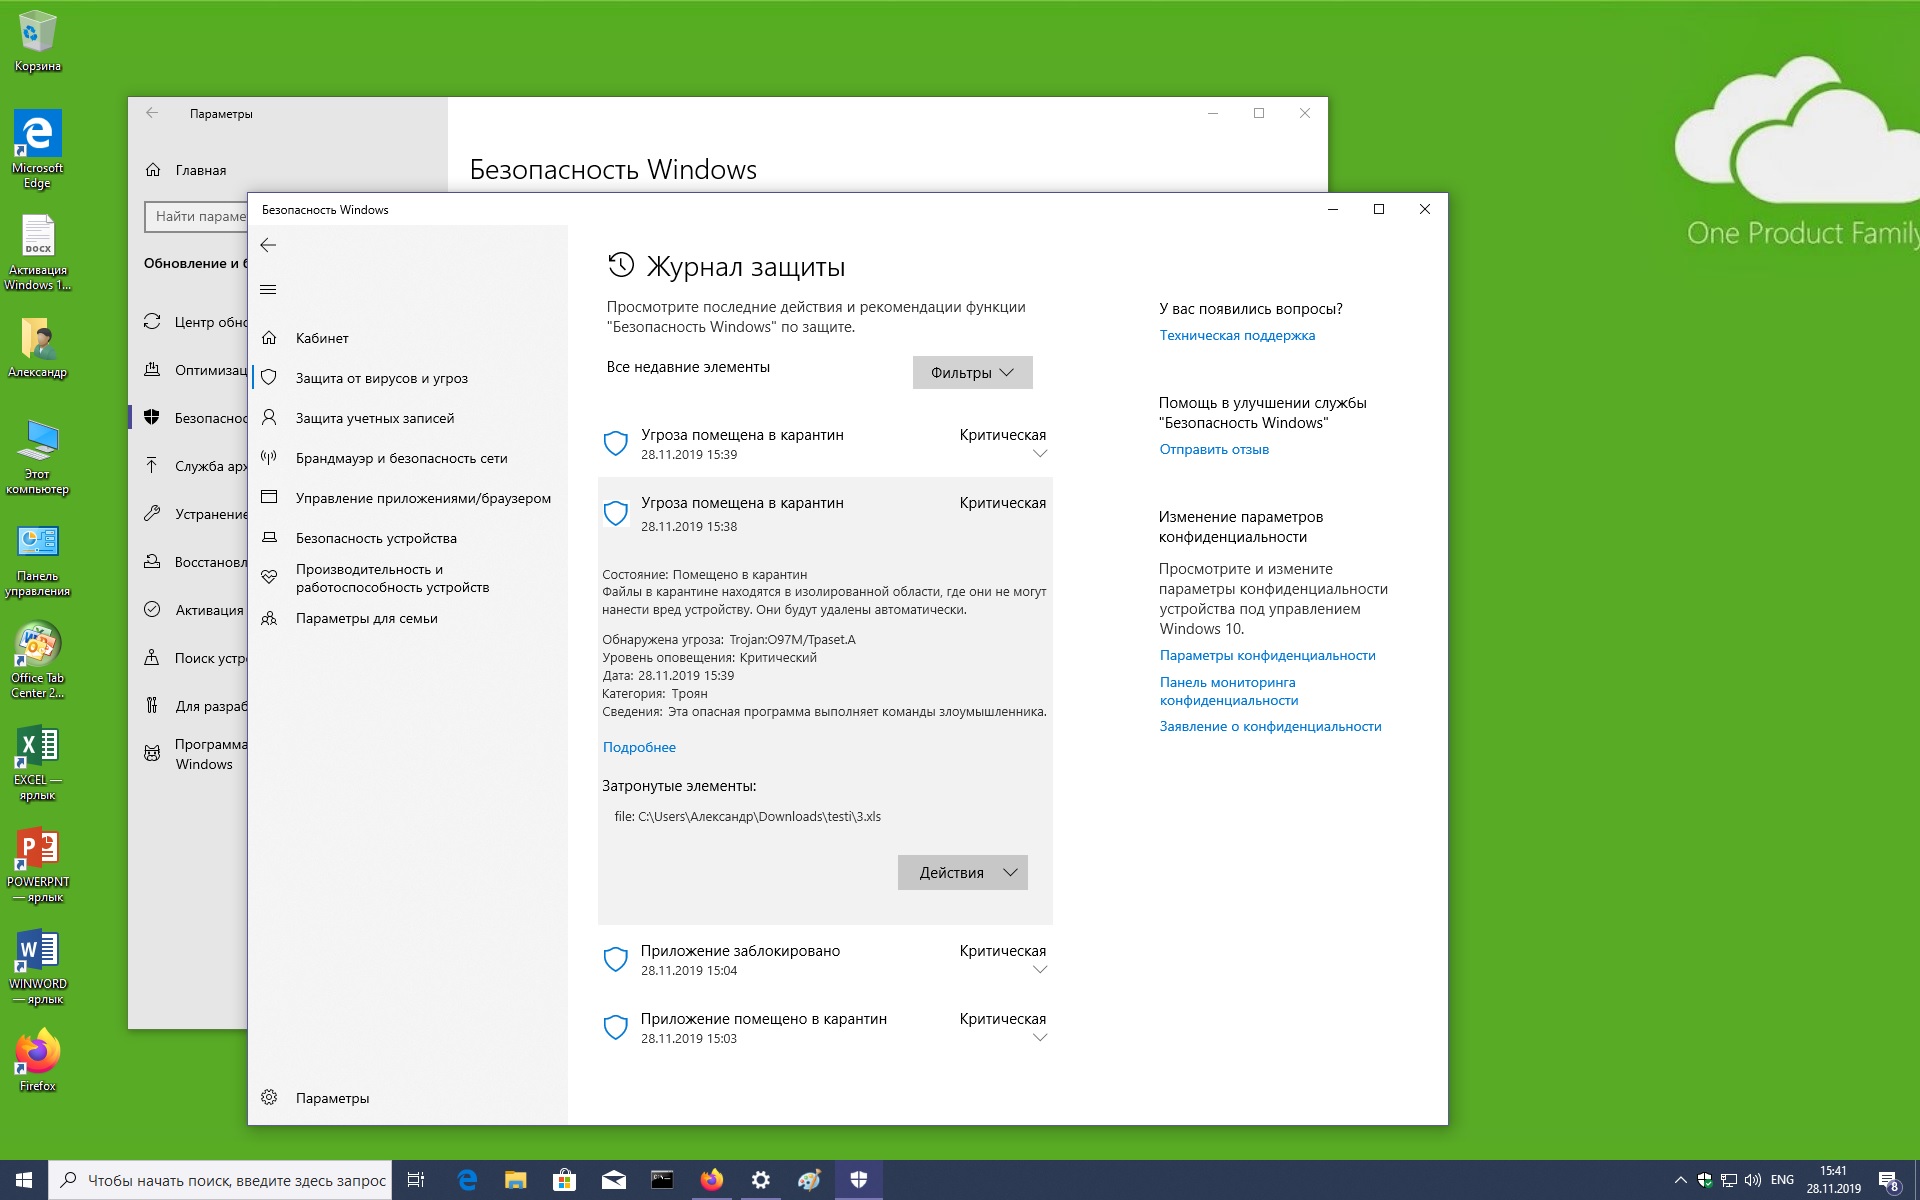The image size is (1920, 1200).
Task: Open Брандмауэр и безопасность сети icon
Action: coord(269,458)
